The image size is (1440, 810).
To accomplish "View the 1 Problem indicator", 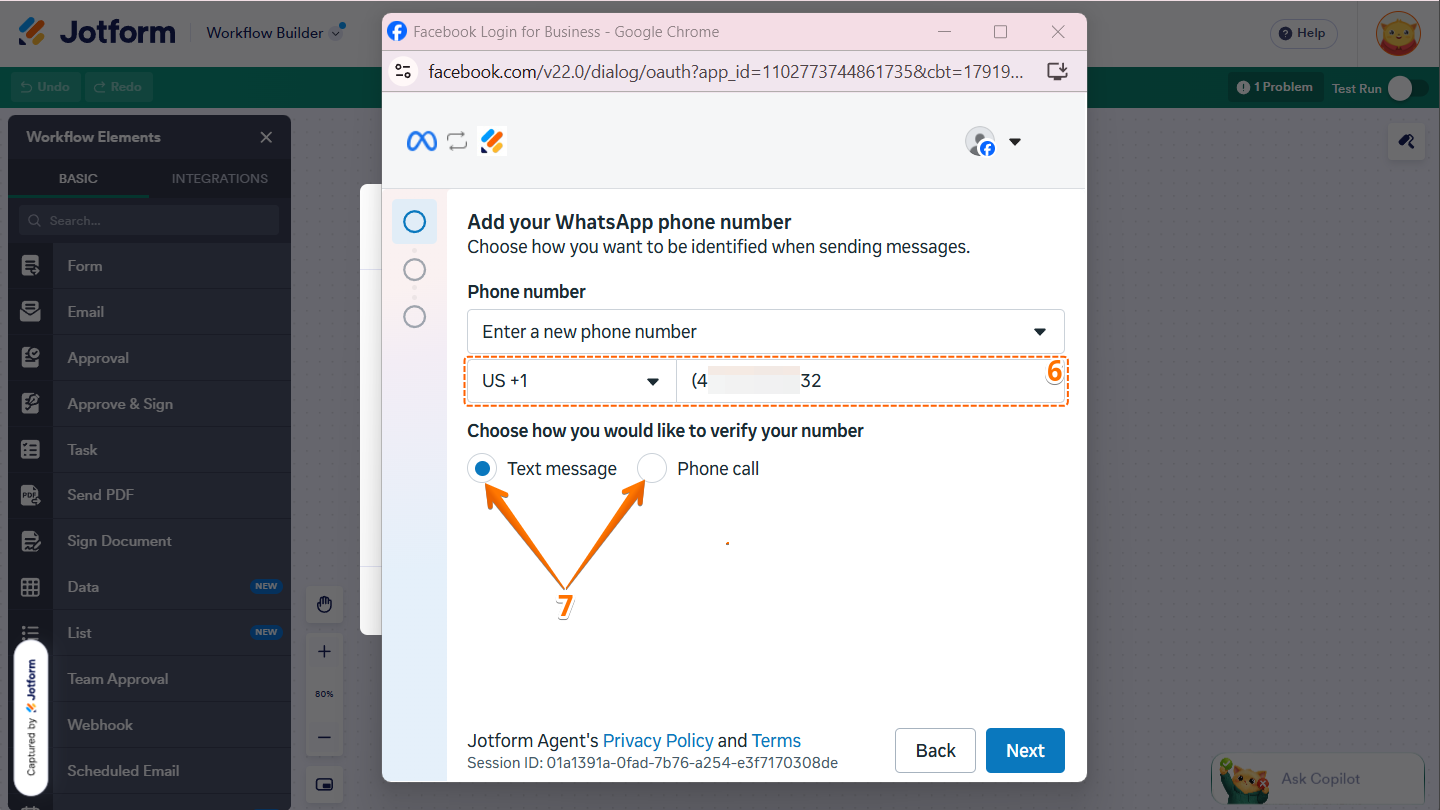I will 1275,88.
